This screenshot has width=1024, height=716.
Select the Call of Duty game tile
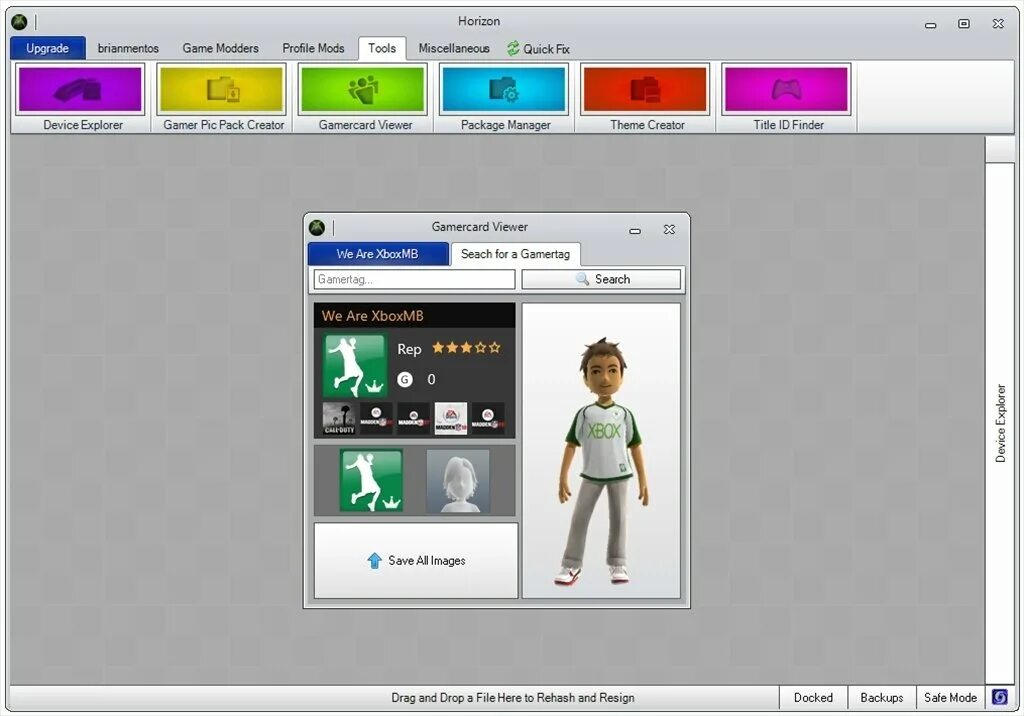click(339, 419)
